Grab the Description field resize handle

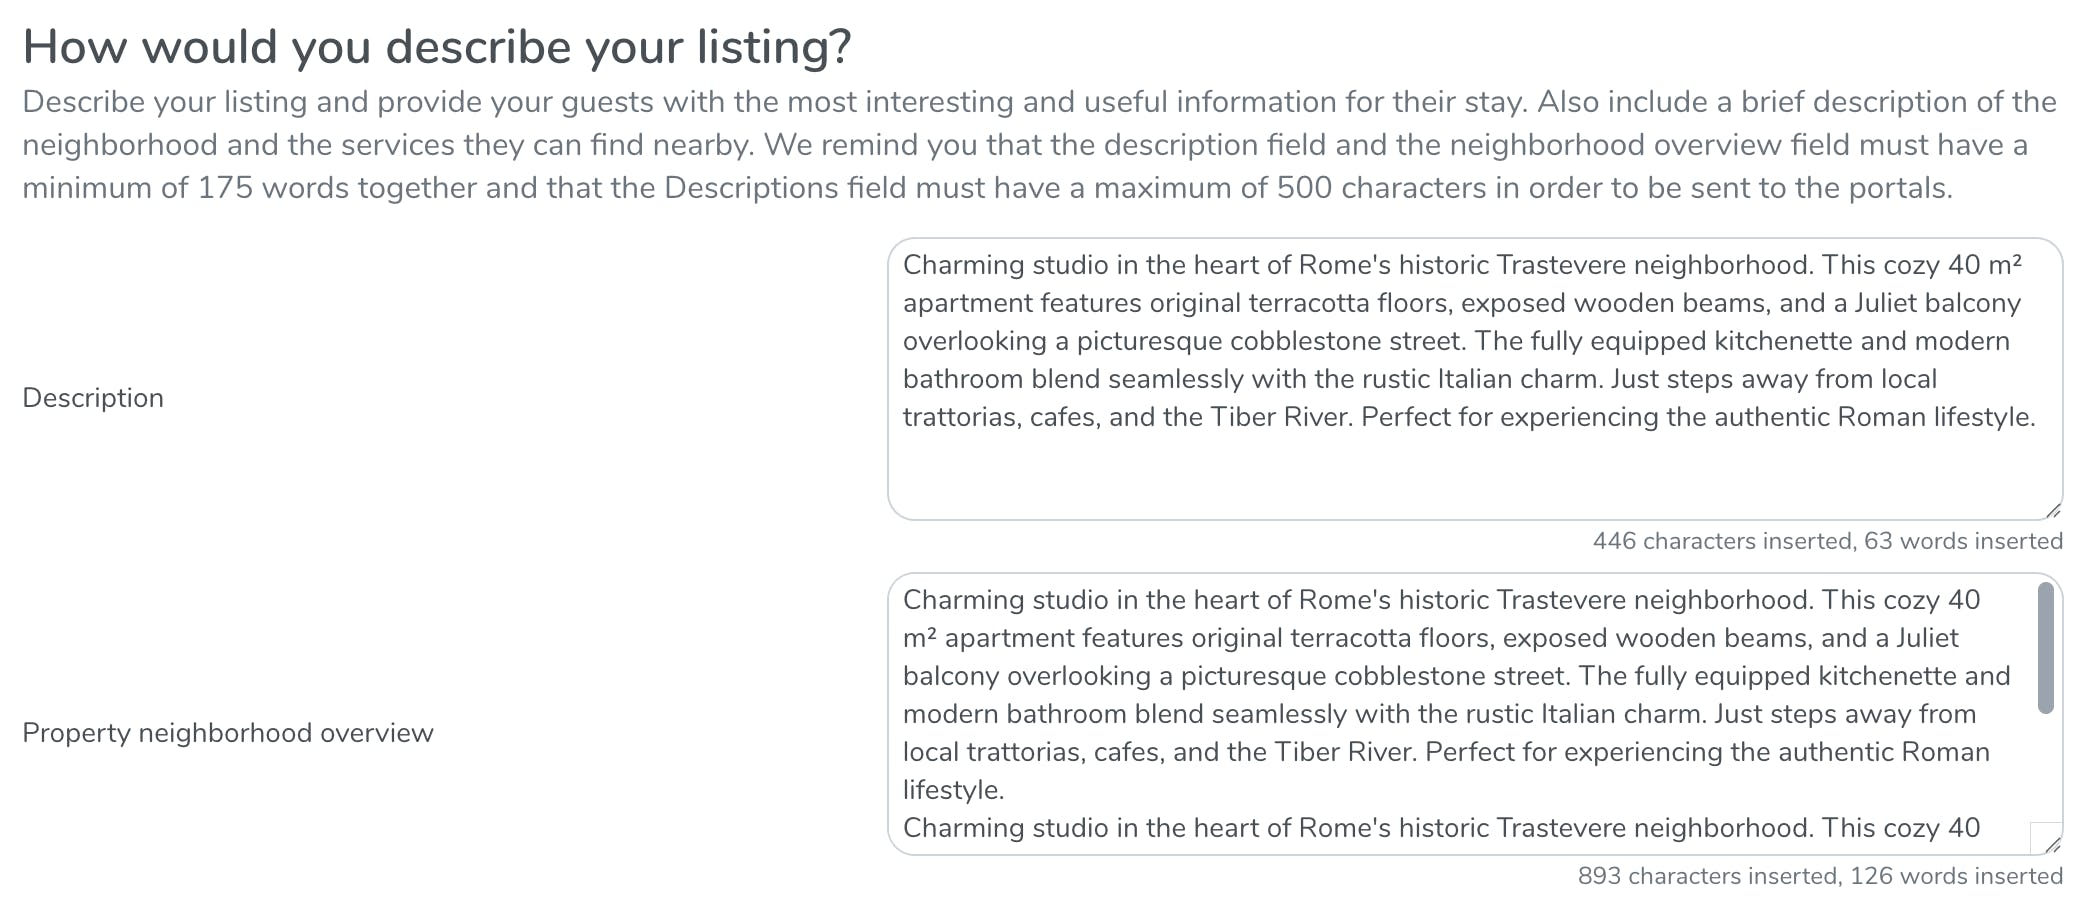point(2052,510)
